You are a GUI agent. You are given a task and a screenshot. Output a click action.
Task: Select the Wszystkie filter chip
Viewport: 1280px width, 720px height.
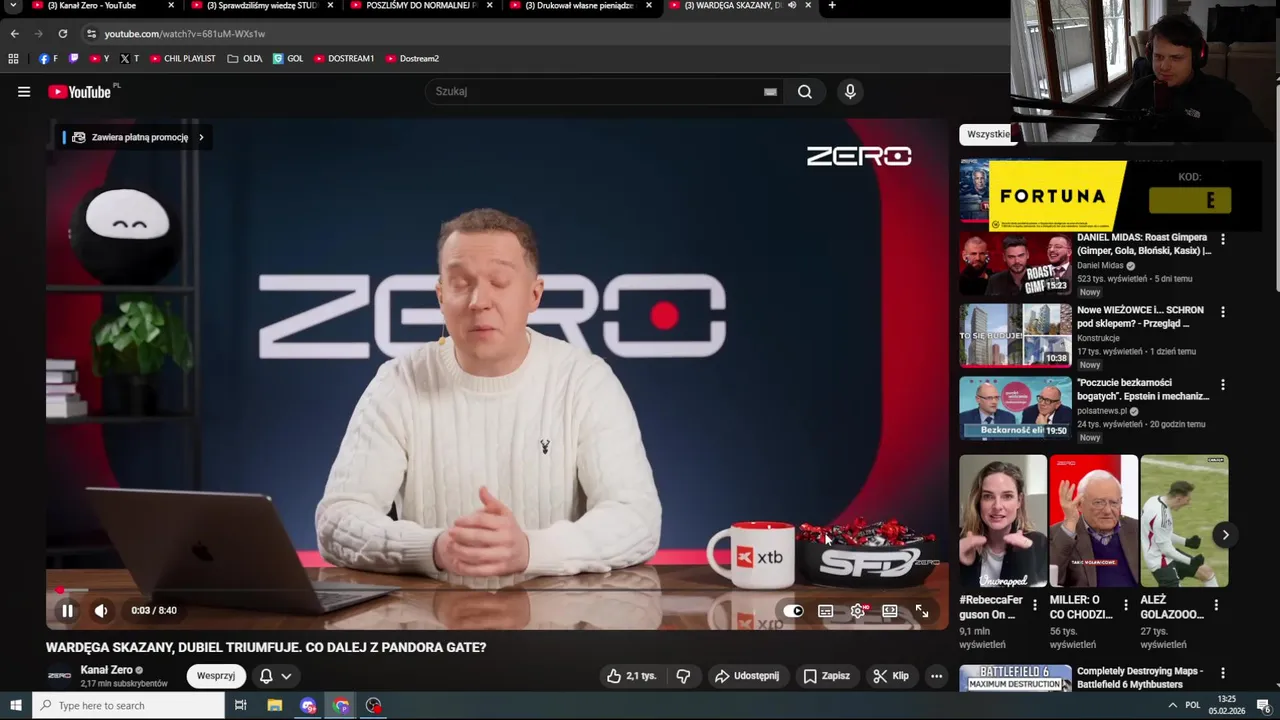pyautogui.click(x=988, y=134)
